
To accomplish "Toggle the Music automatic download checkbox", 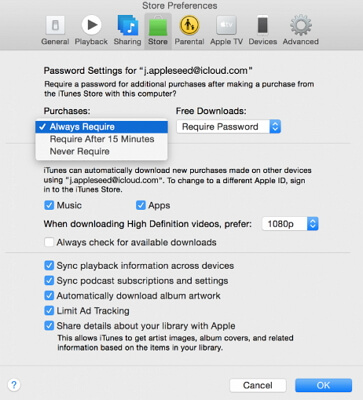I will [x=49, y=205].
